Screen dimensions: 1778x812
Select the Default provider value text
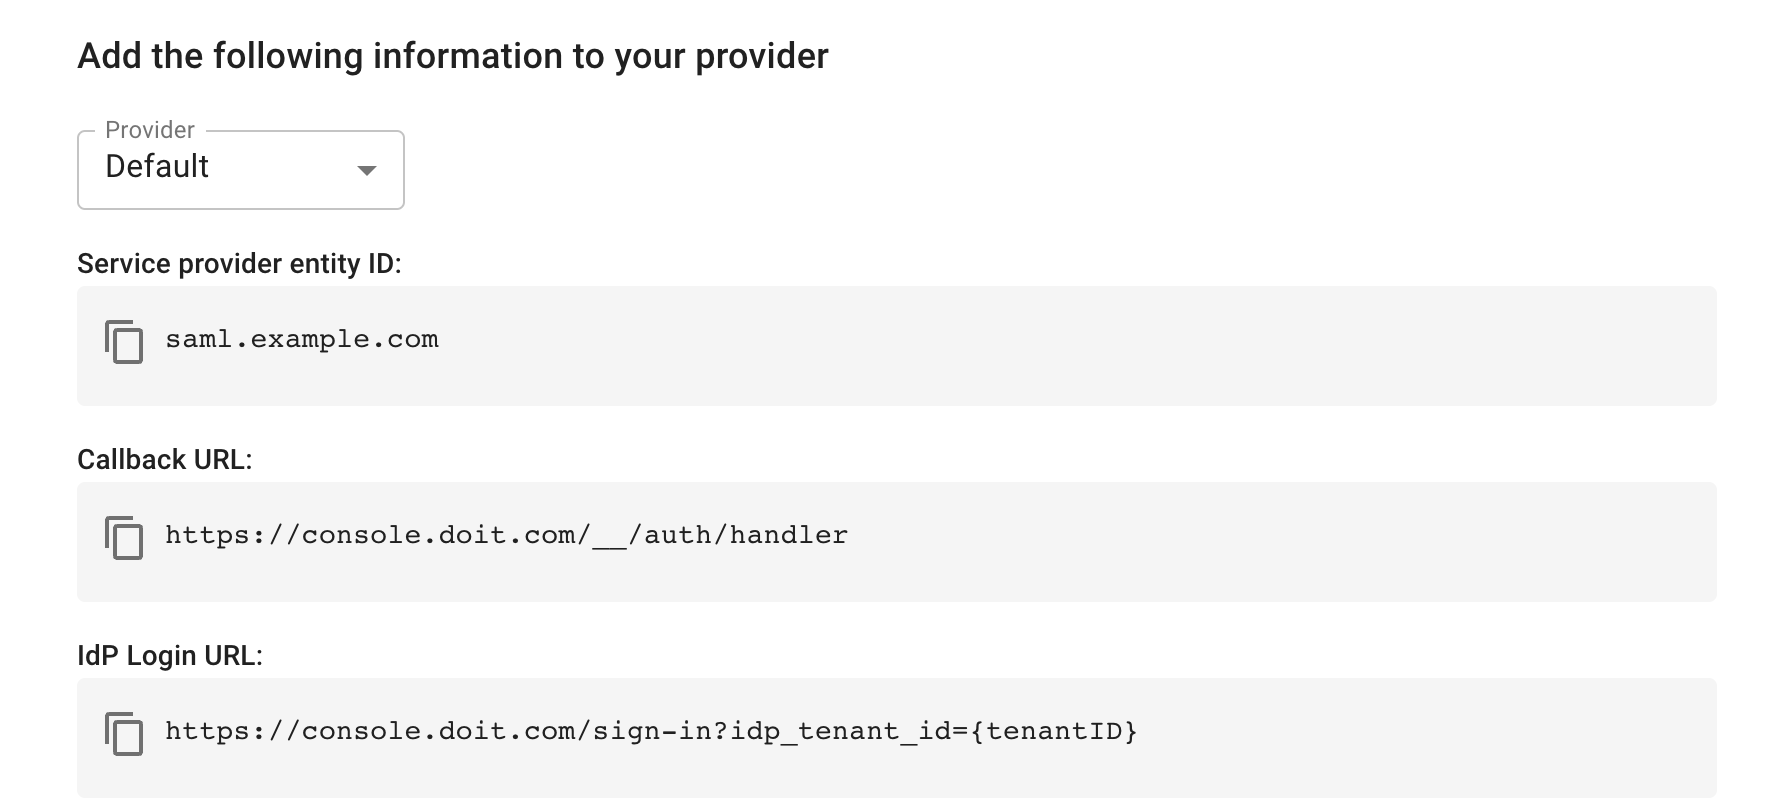tap(157, 167)
